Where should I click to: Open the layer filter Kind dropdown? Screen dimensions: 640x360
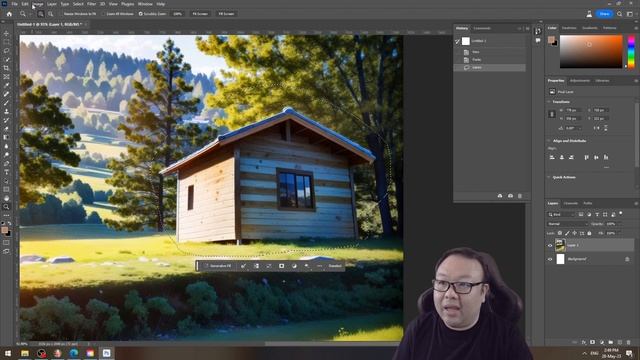(561, 214)
